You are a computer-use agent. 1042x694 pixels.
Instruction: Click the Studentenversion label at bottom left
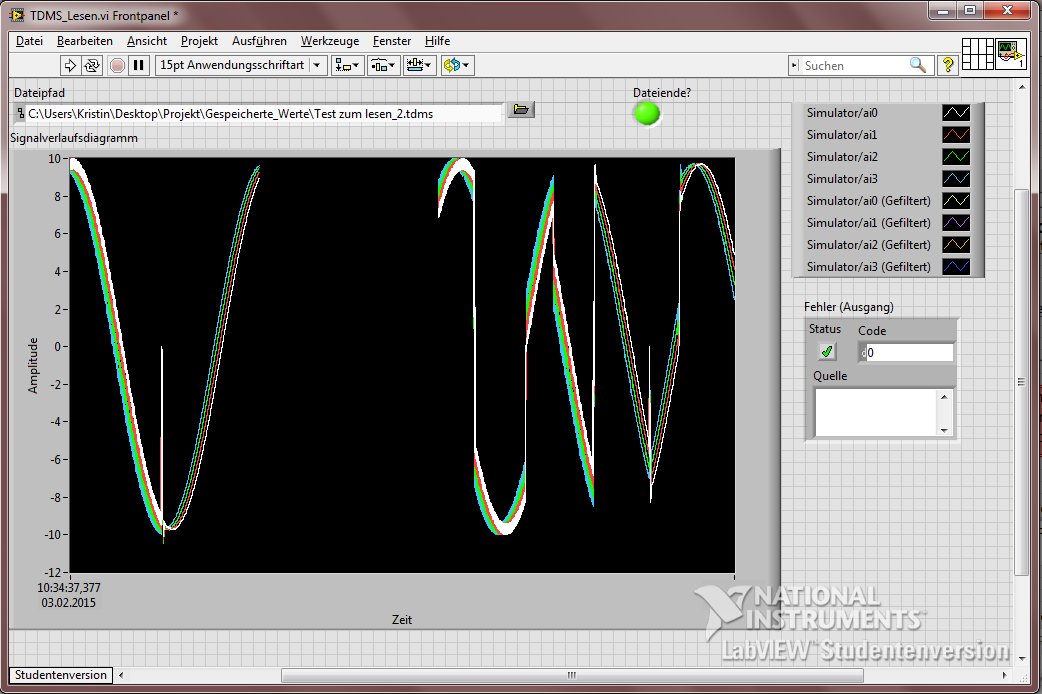[60, 675]
